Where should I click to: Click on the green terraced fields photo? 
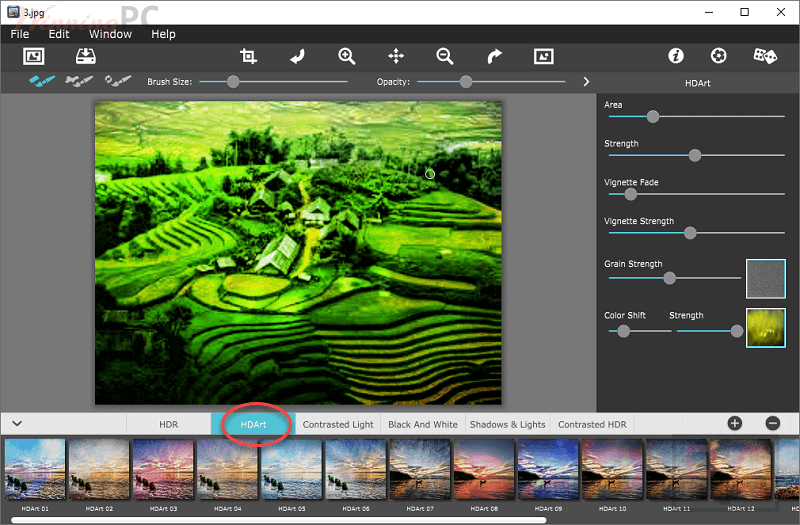point(298,253)
